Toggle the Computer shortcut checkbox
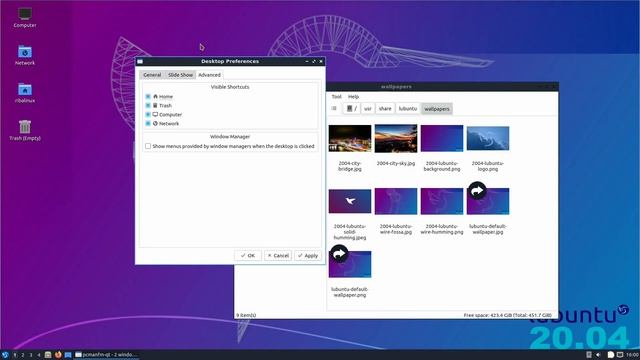 point(148,115)
